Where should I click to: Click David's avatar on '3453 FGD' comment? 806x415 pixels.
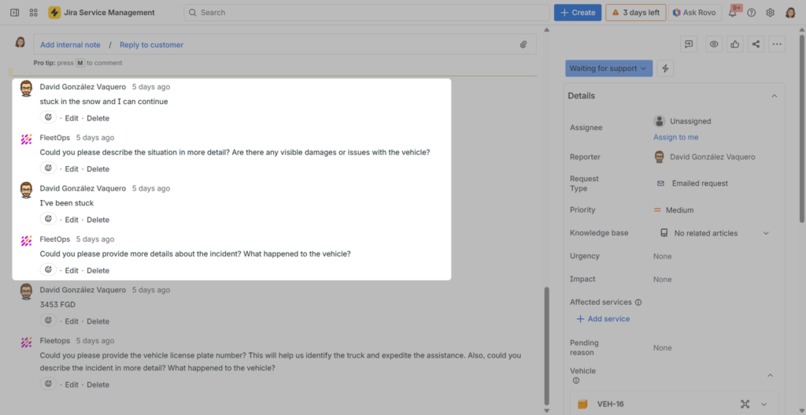pyautogui.click(x=26, y=292)
